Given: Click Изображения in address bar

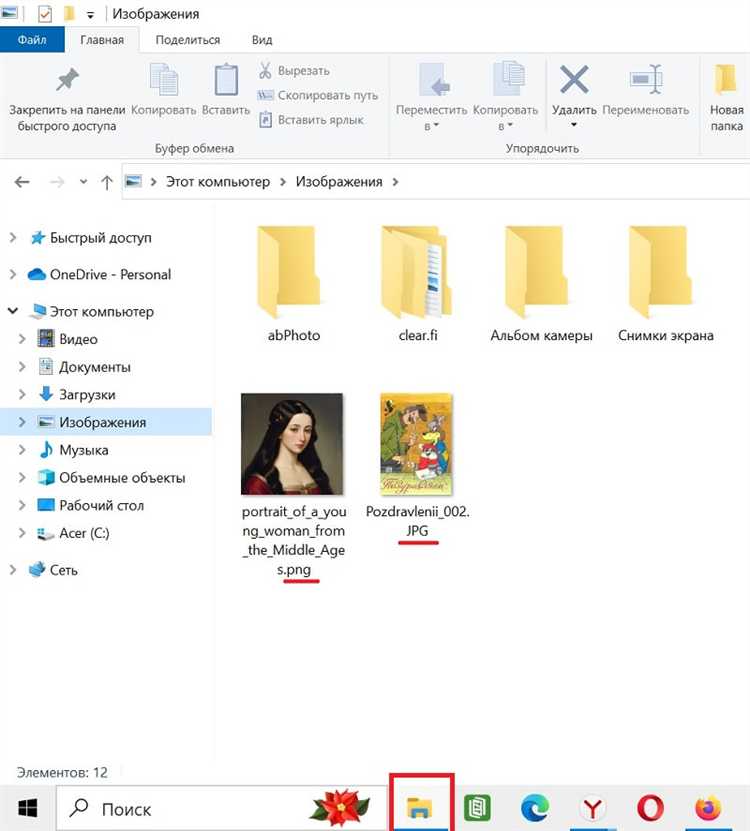Looking at the screenshot, I should point(339,182).
